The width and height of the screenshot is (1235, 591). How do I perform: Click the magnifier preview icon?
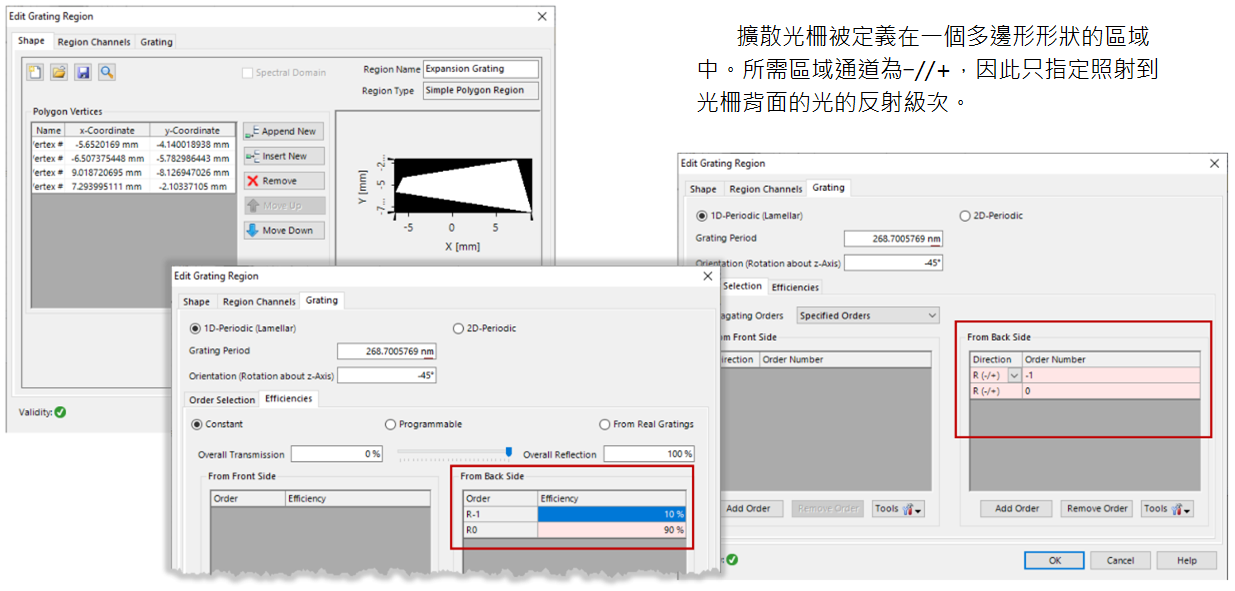point(106,72)
